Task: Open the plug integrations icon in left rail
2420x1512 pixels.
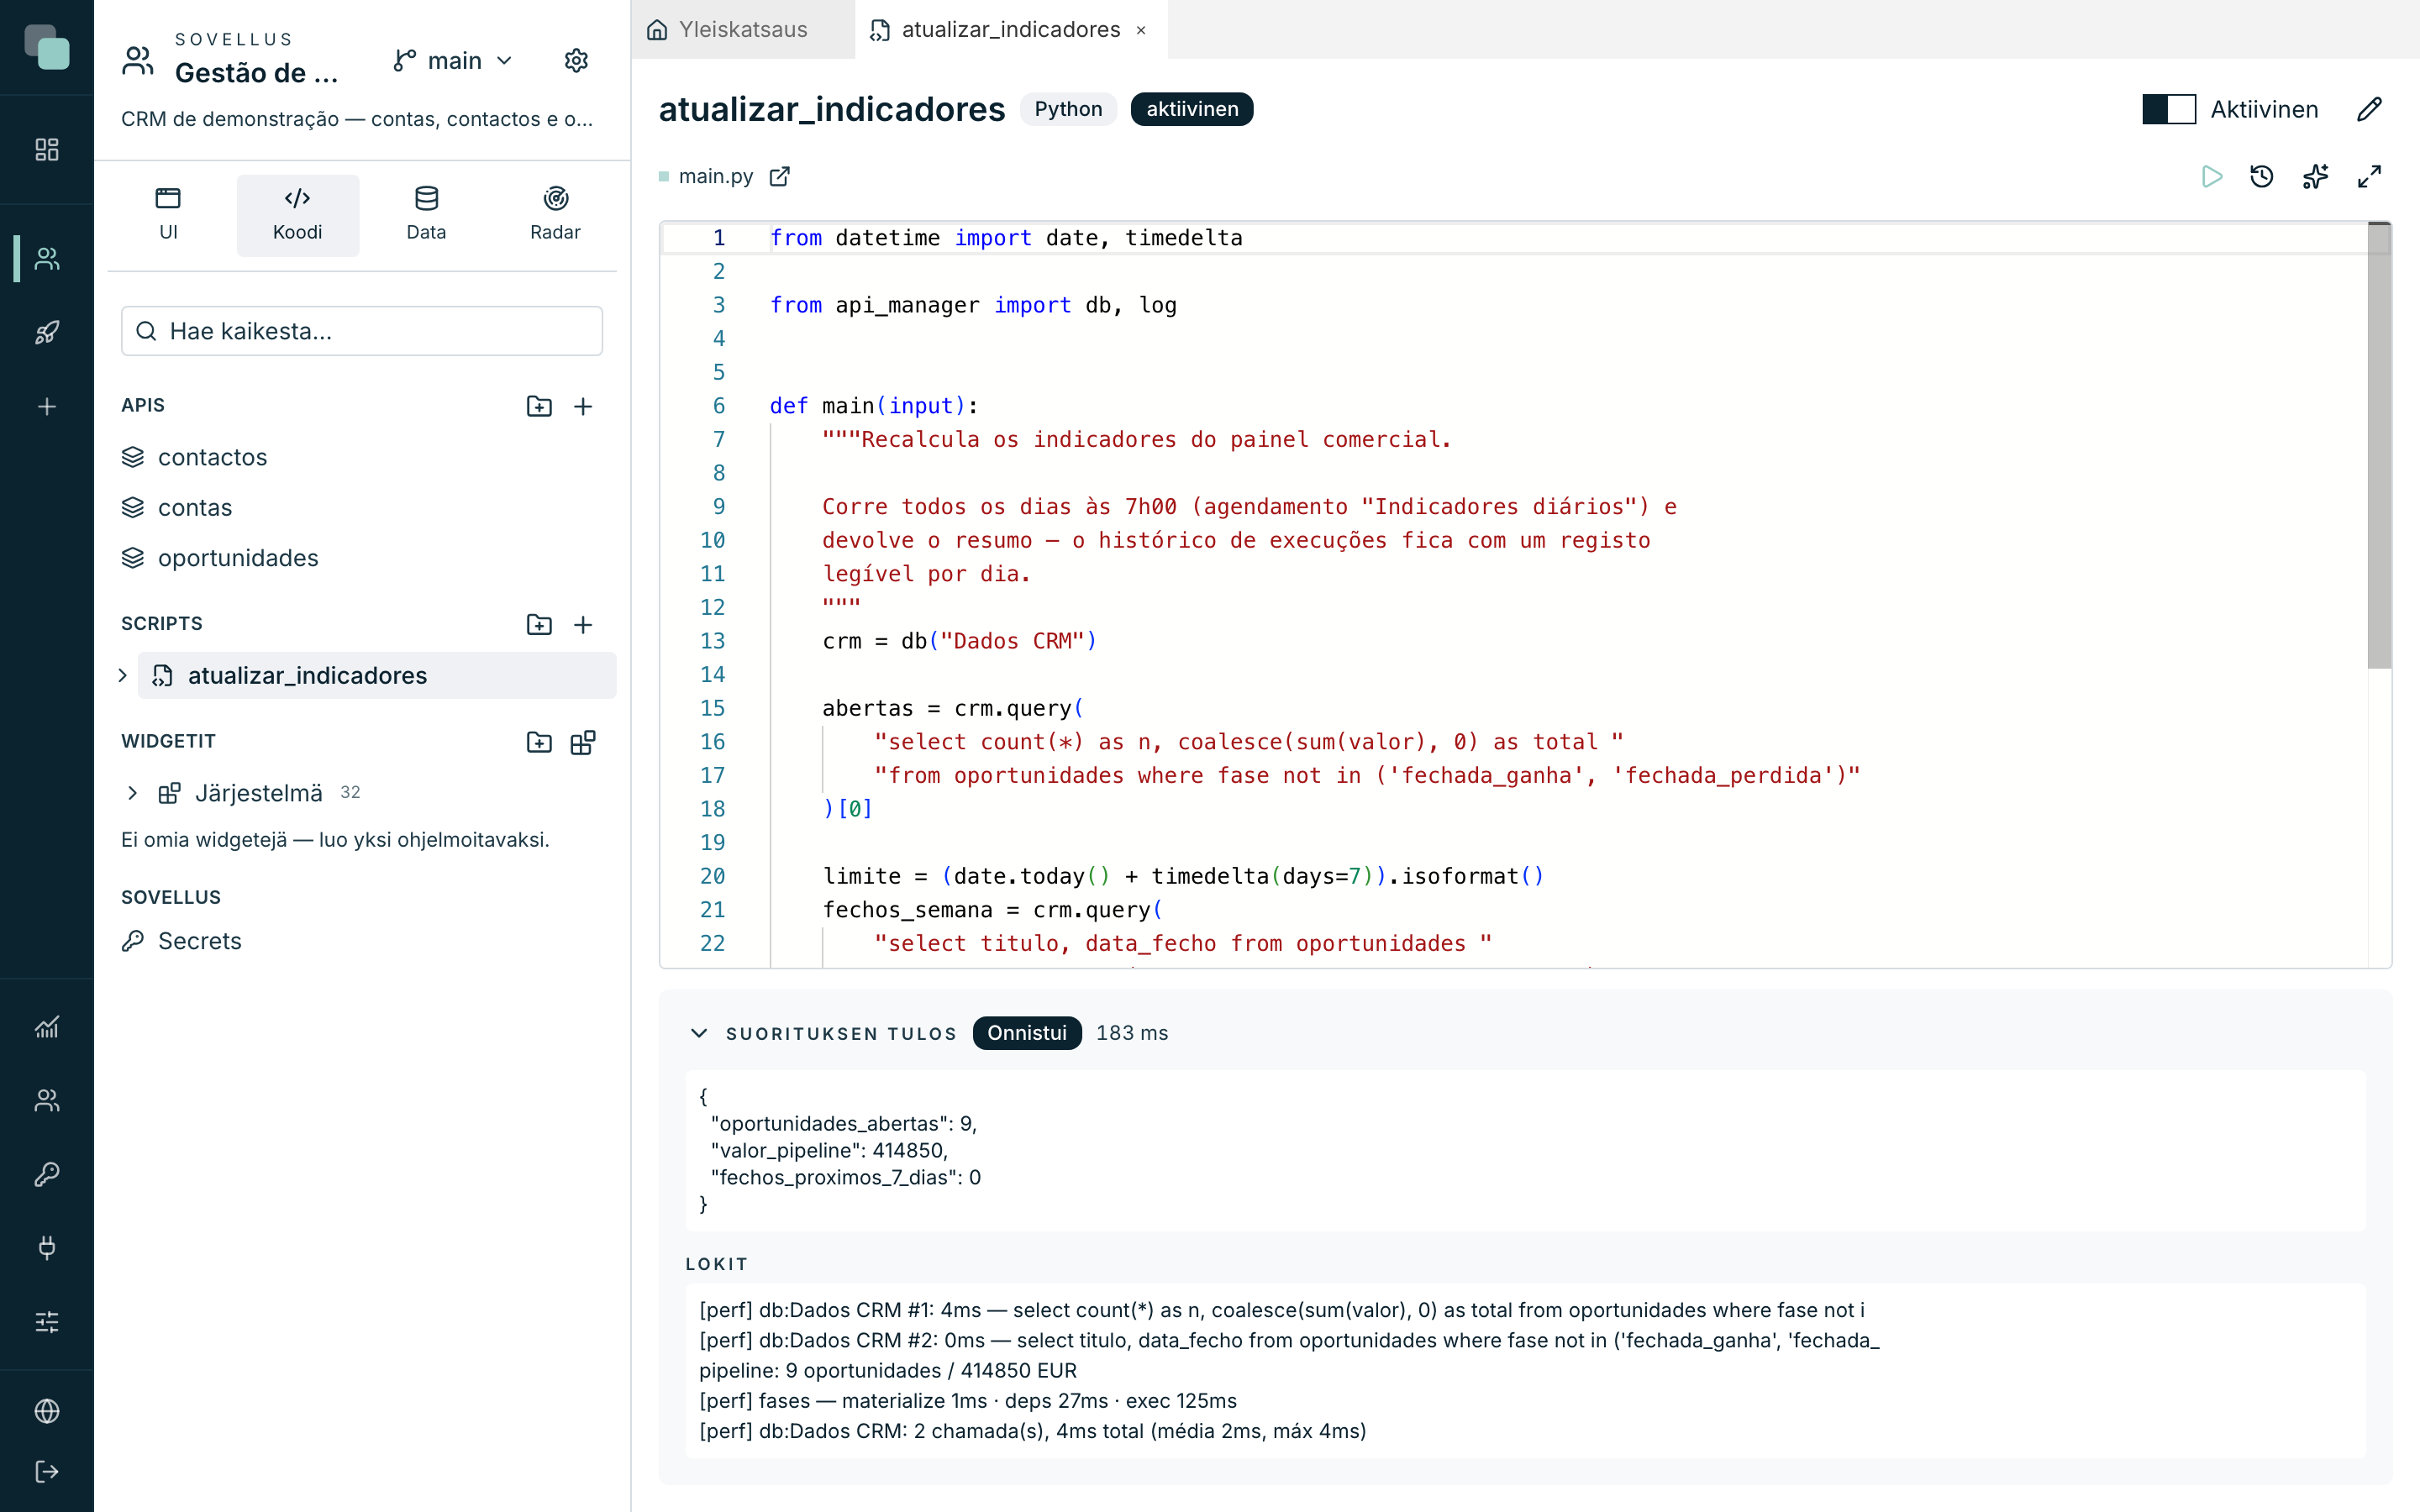Action: (47, 1248)
